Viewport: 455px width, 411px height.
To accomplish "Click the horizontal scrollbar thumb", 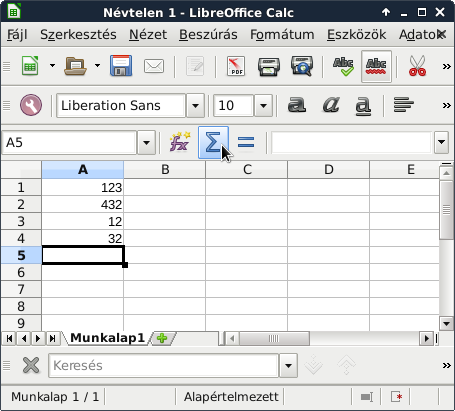I will 274,339.
